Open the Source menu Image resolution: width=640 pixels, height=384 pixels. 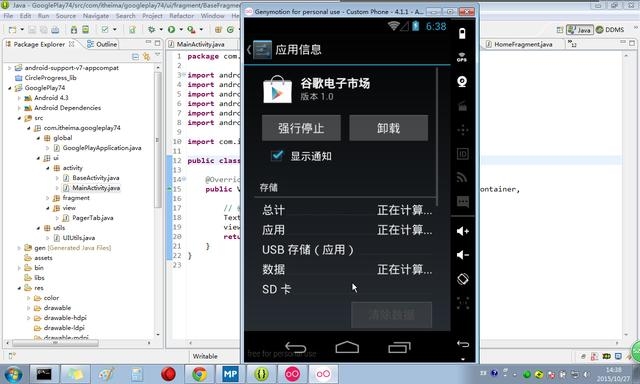pos(66,16)
